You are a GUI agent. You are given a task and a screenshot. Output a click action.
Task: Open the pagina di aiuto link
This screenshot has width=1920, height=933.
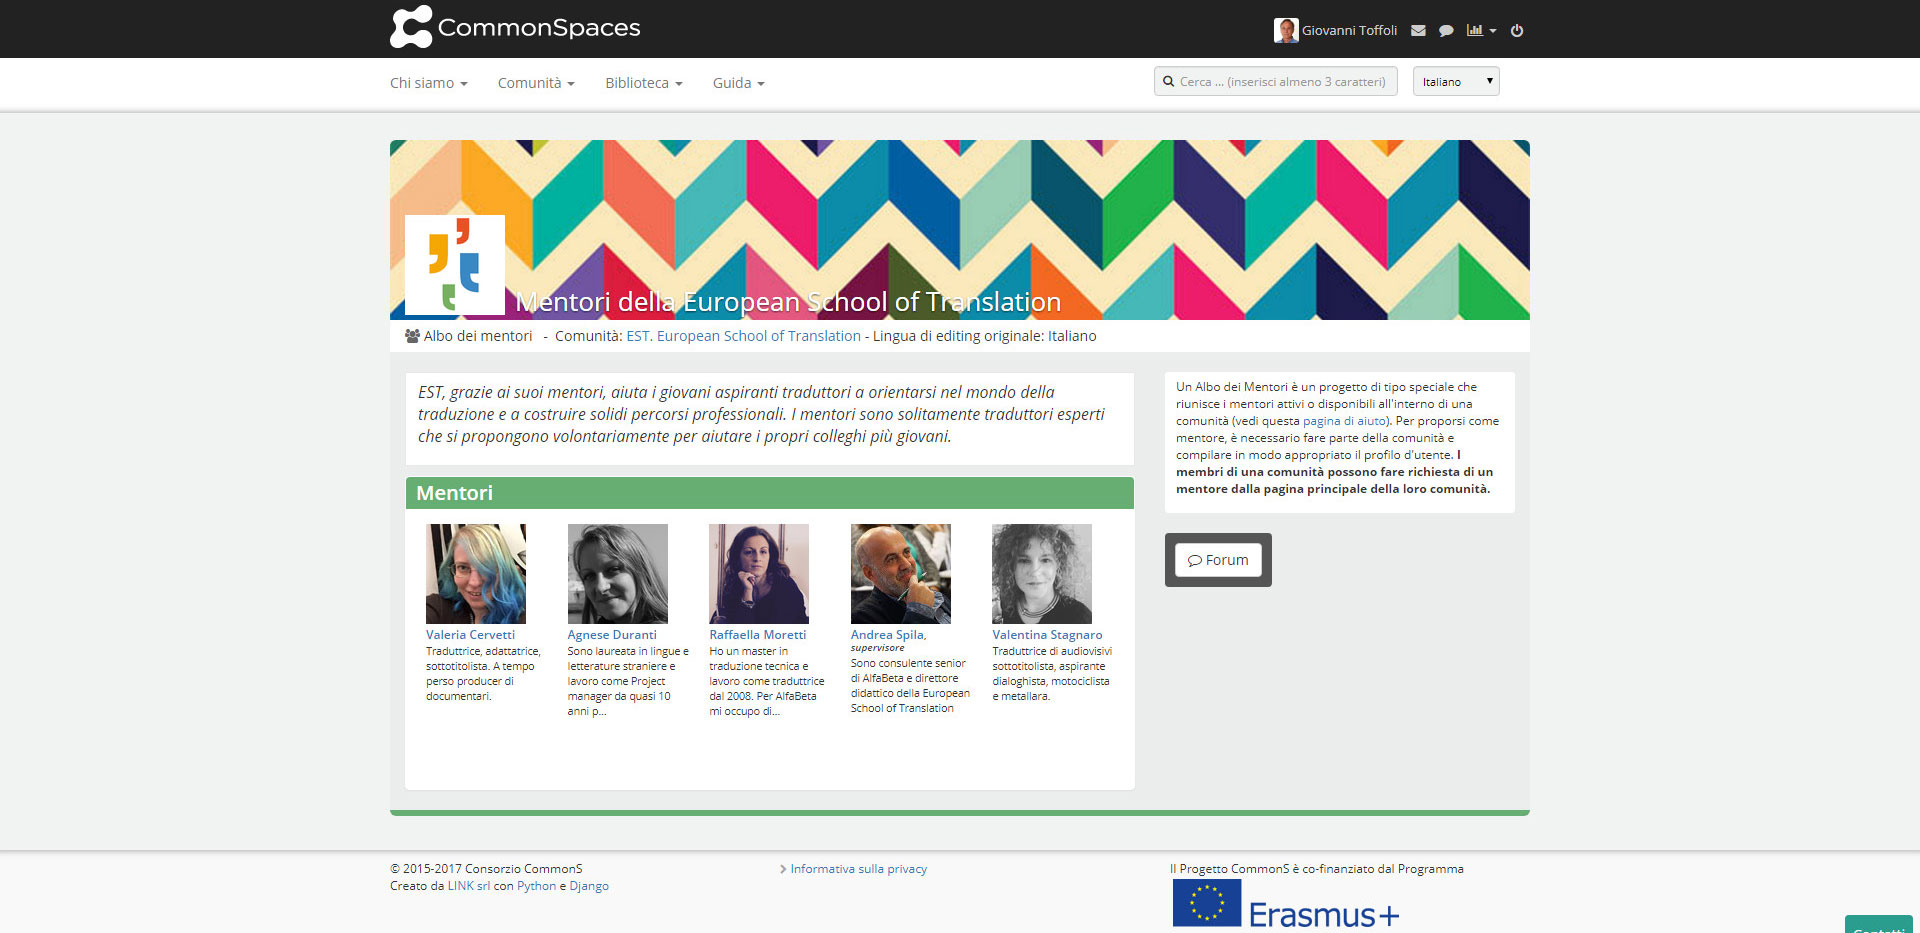coord(1344,421)
